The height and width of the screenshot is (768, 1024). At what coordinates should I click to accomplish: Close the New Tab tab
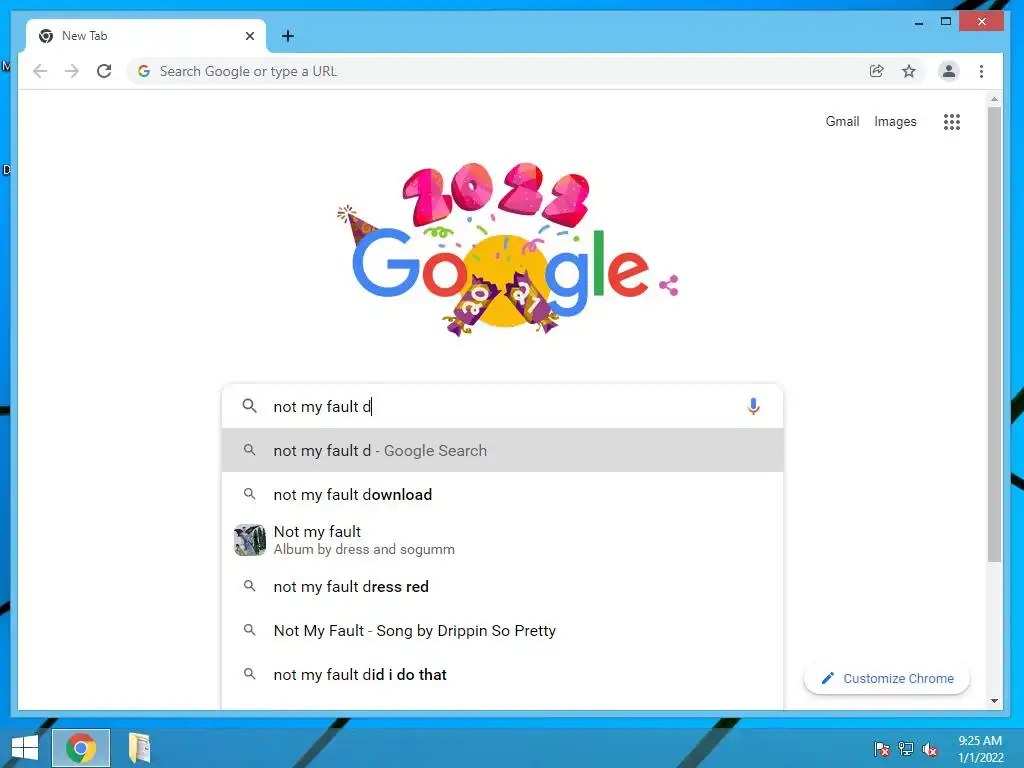pyautogui.click(x=249, y=36)
